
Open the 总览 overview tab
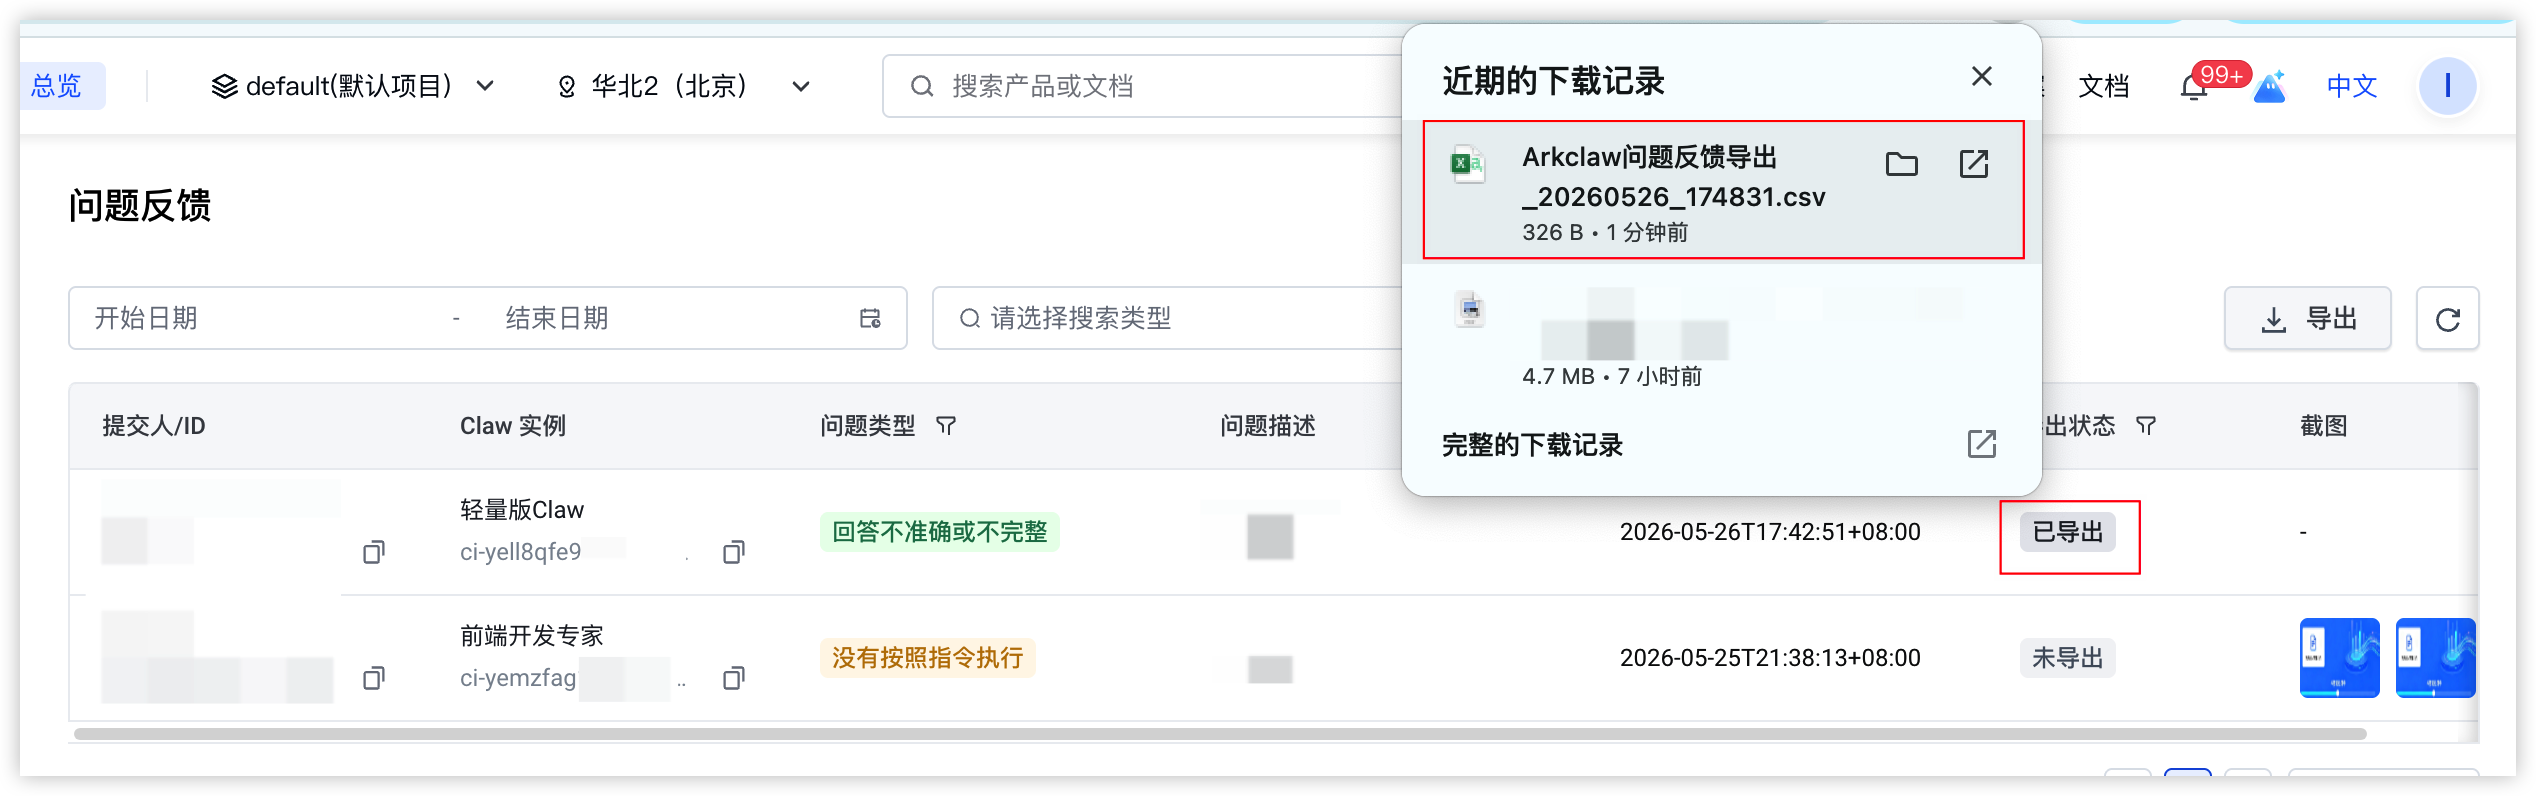click(x=56, y=87)
